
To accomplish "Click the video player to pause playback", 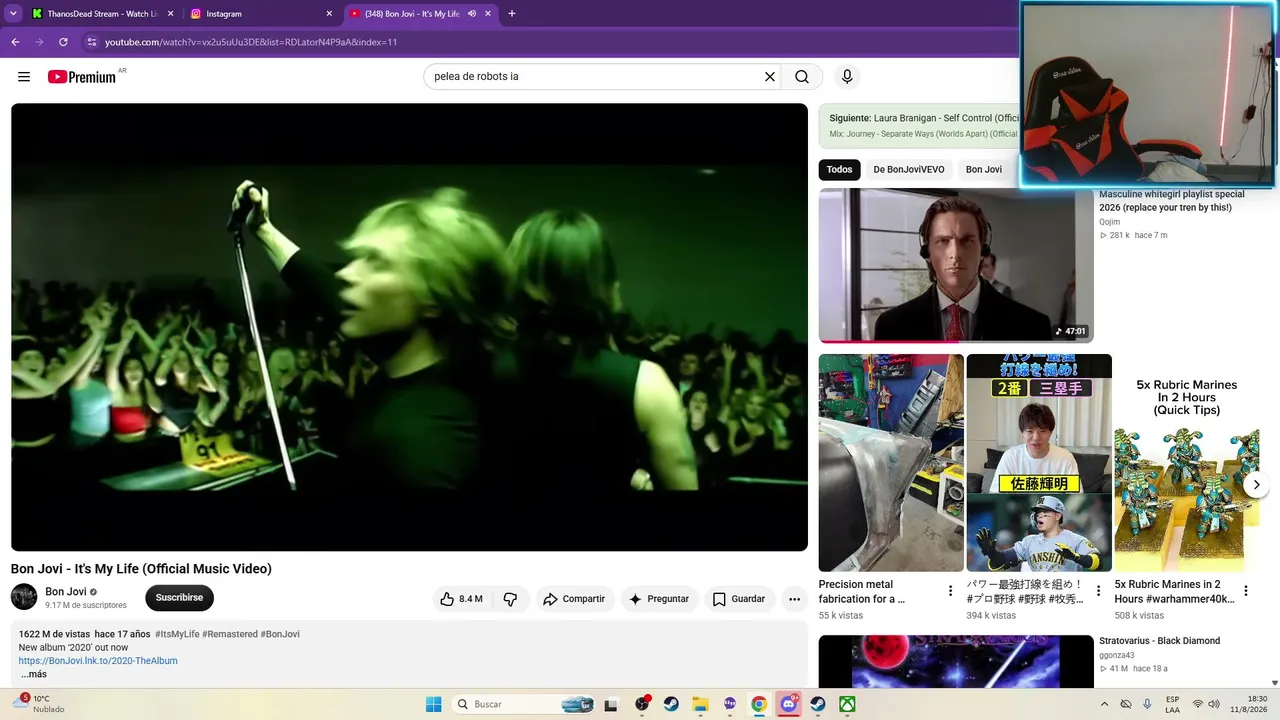I will (409, 327).
